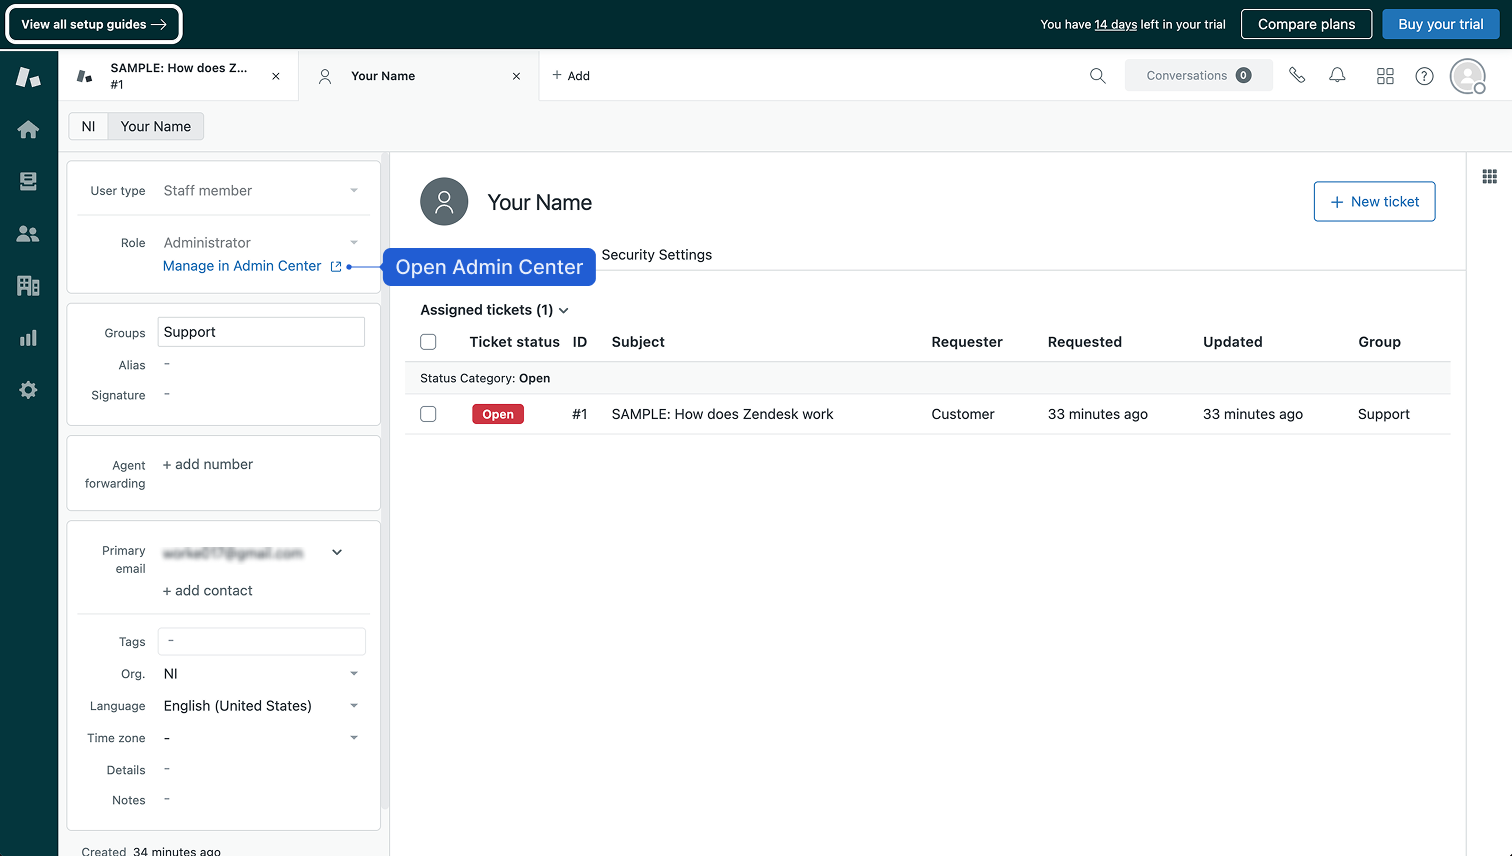Open the user profile avatar menu
Viewport: 1512px width, 856px height.
click(x=1468, y=76)
